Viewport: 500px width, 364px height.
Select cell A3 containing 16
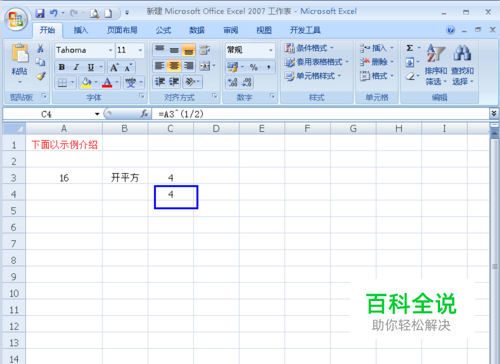click(64, 177)
